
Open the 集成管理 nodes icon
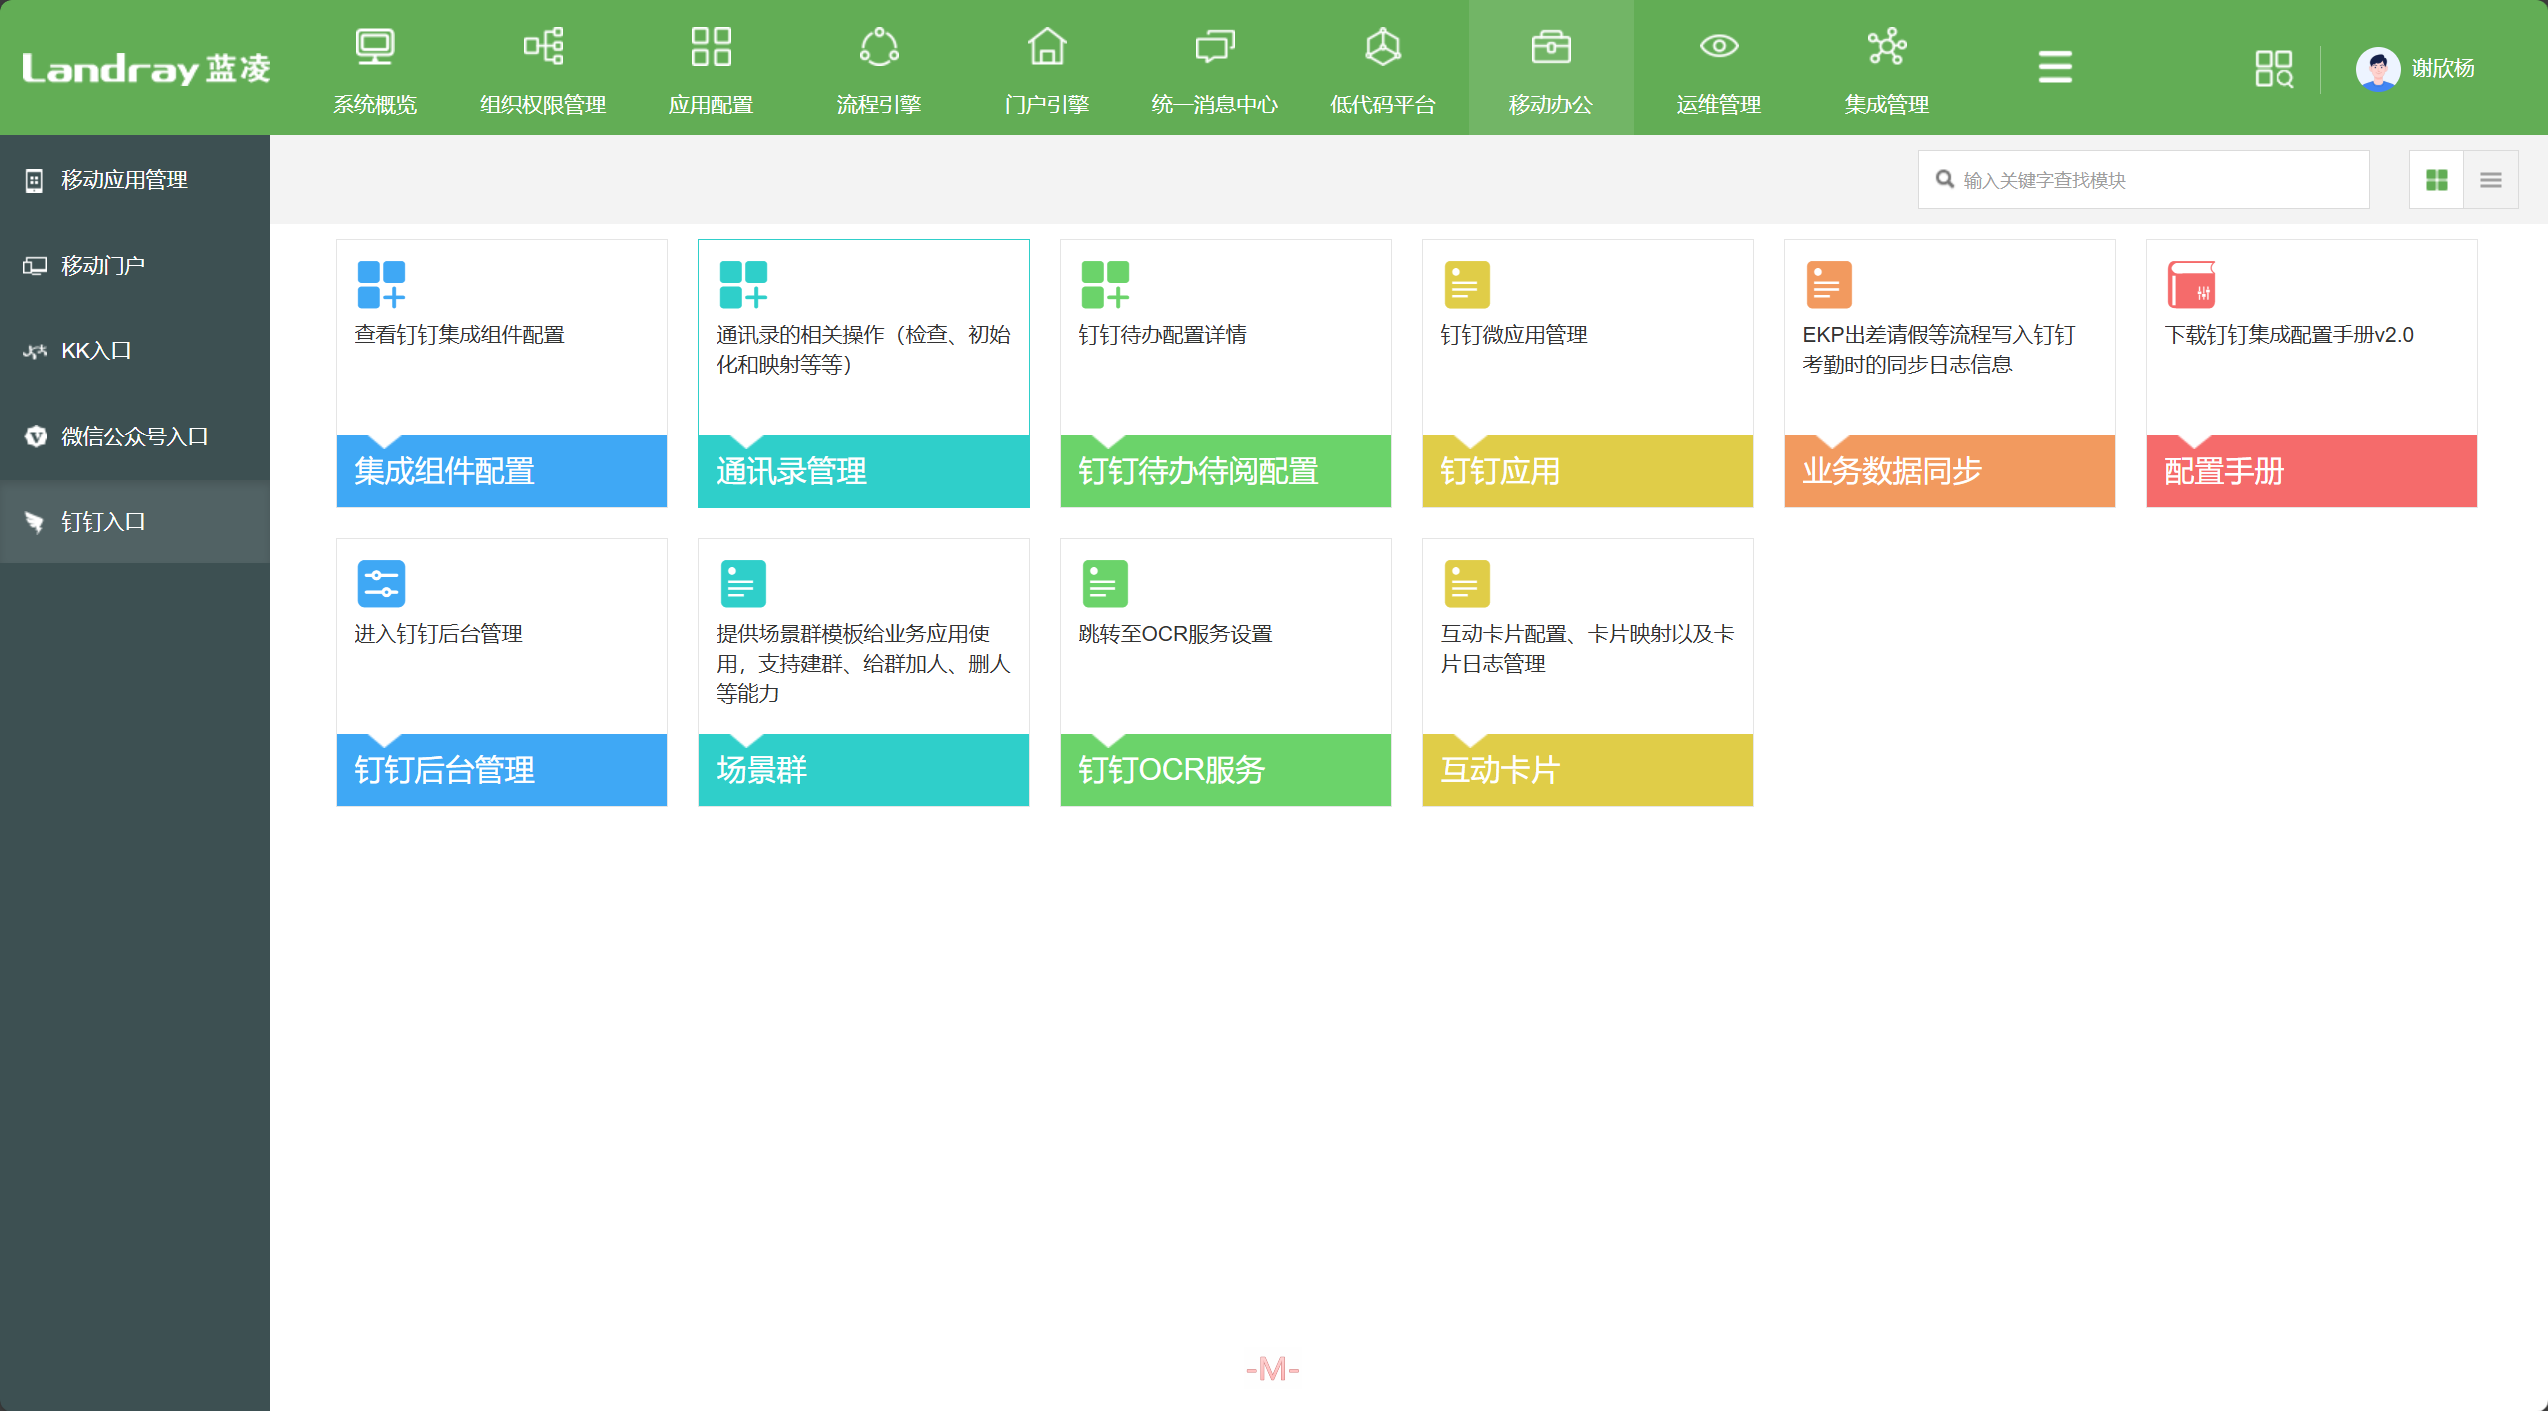[1887, 47]
